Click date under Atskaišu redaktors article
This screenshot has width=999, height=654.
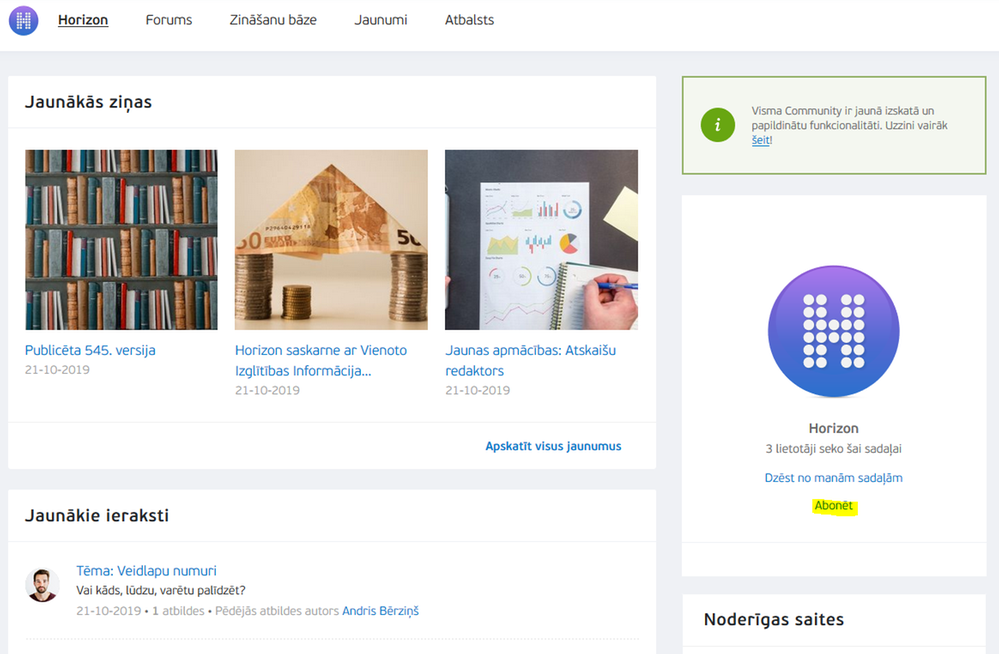coord(477,390)
